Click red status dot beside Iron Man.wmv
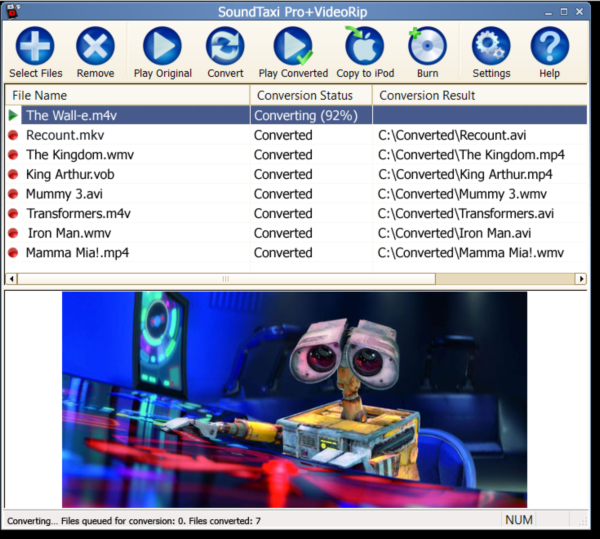 coord(13,233)
